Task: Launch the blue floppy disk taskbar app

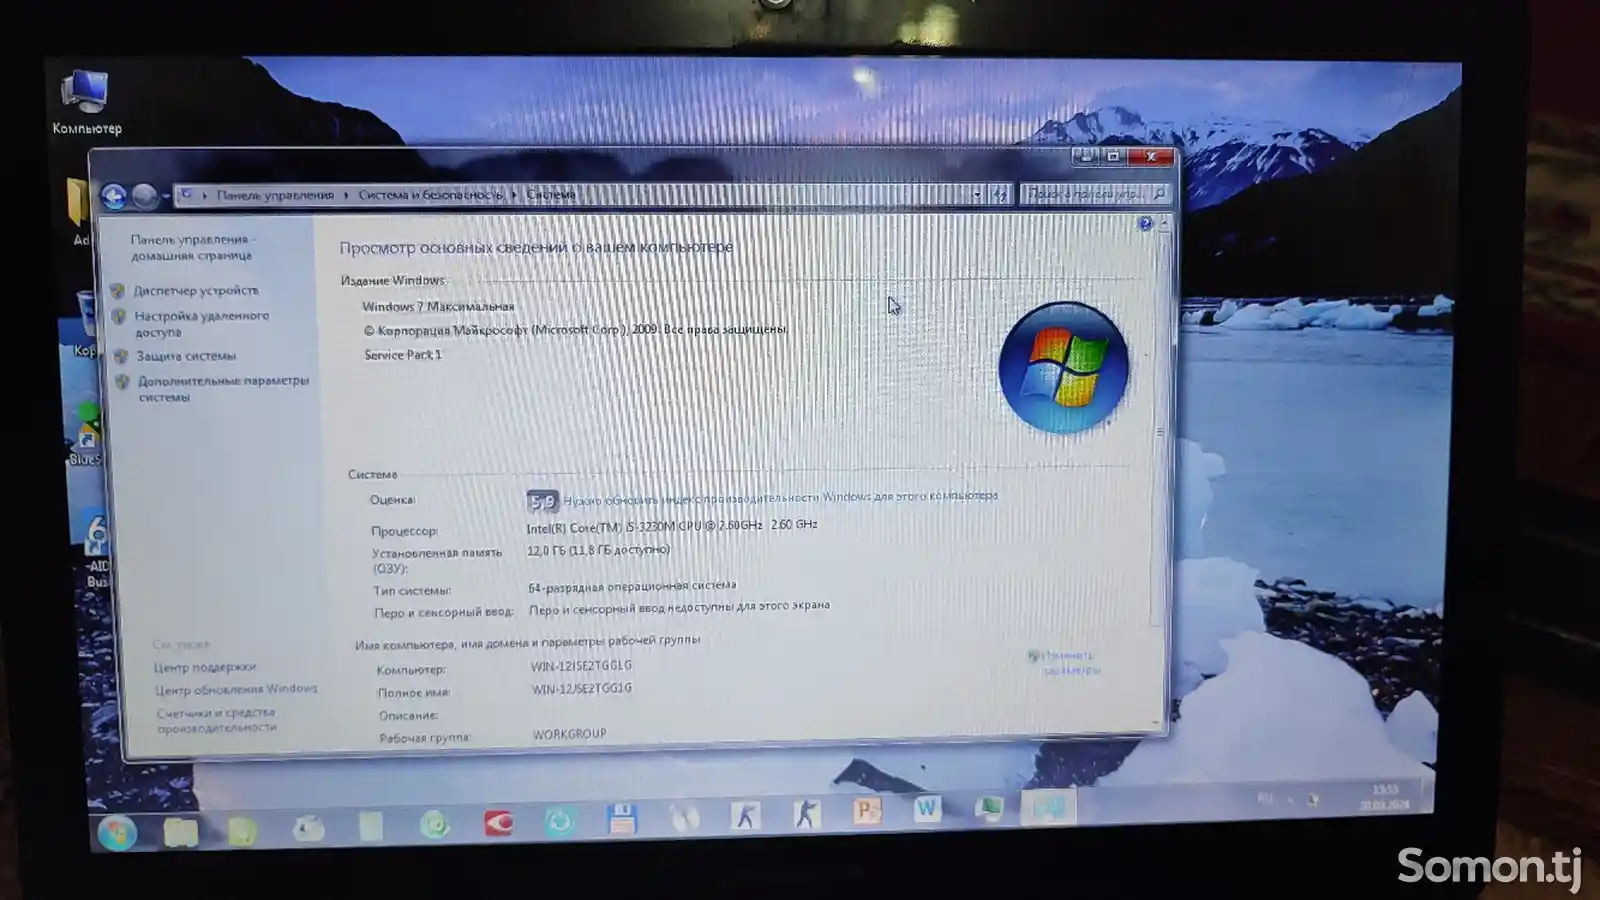Action: click(622, 819)
